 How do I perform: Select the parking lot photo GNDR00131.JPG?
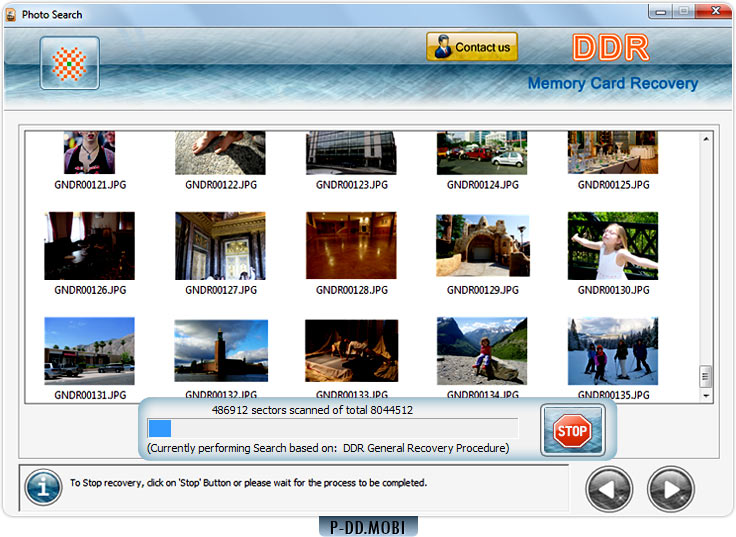point(89,351)
